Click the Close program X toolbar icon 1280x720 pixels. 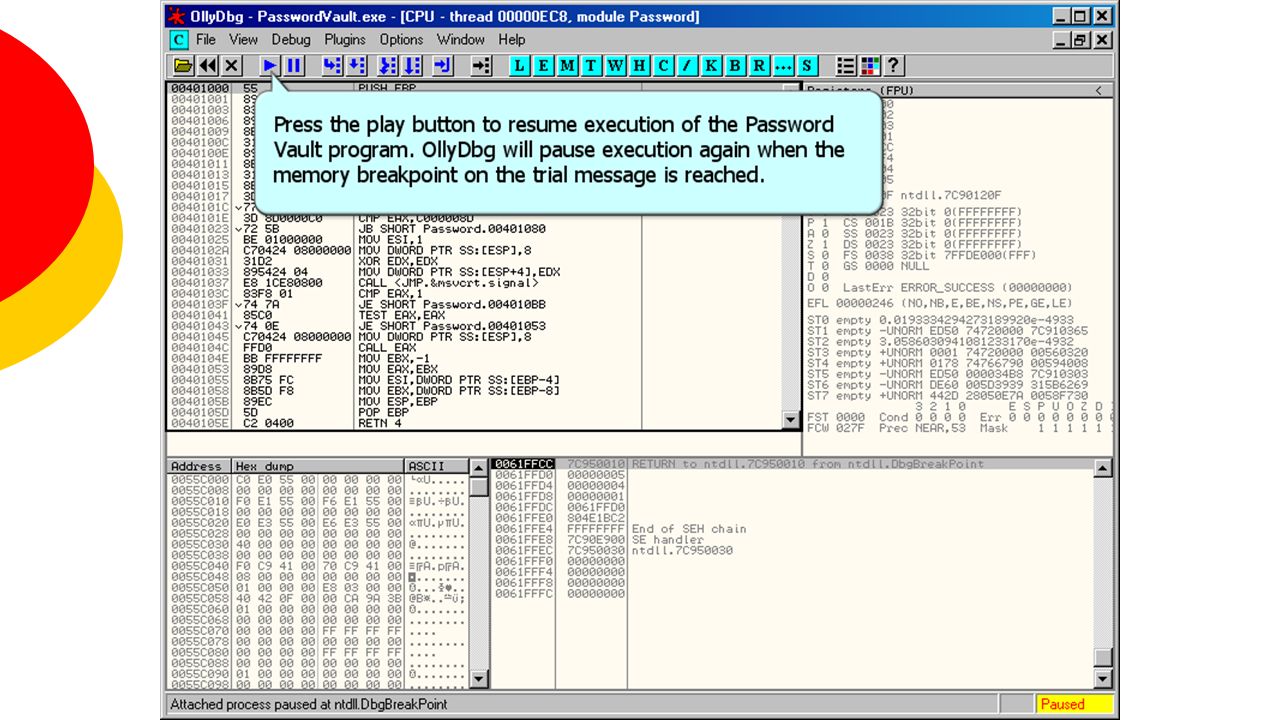[x=231, y=66]
